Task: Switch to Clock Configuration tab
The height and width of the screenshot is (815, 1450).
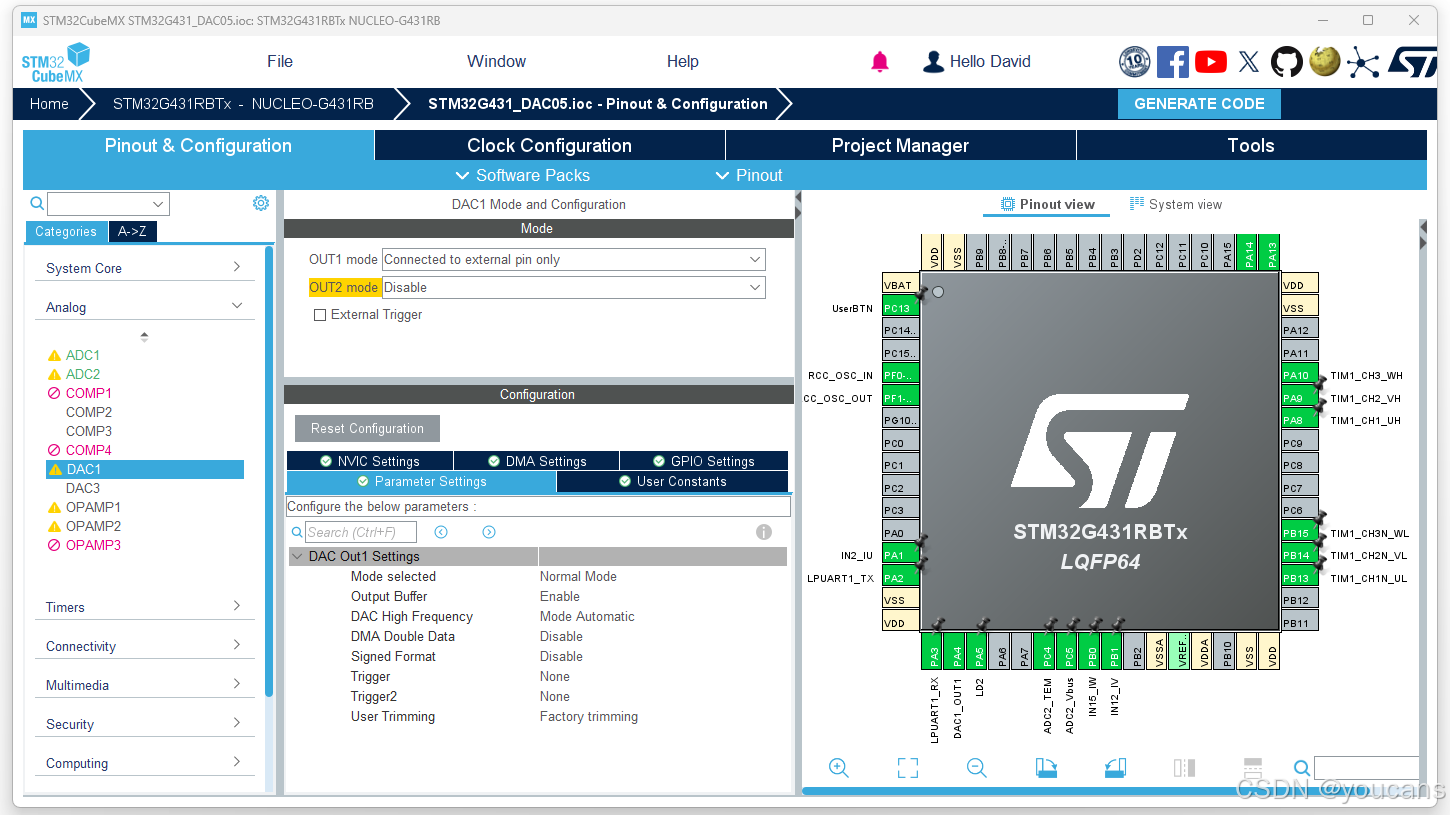Action: coord(550,146)
